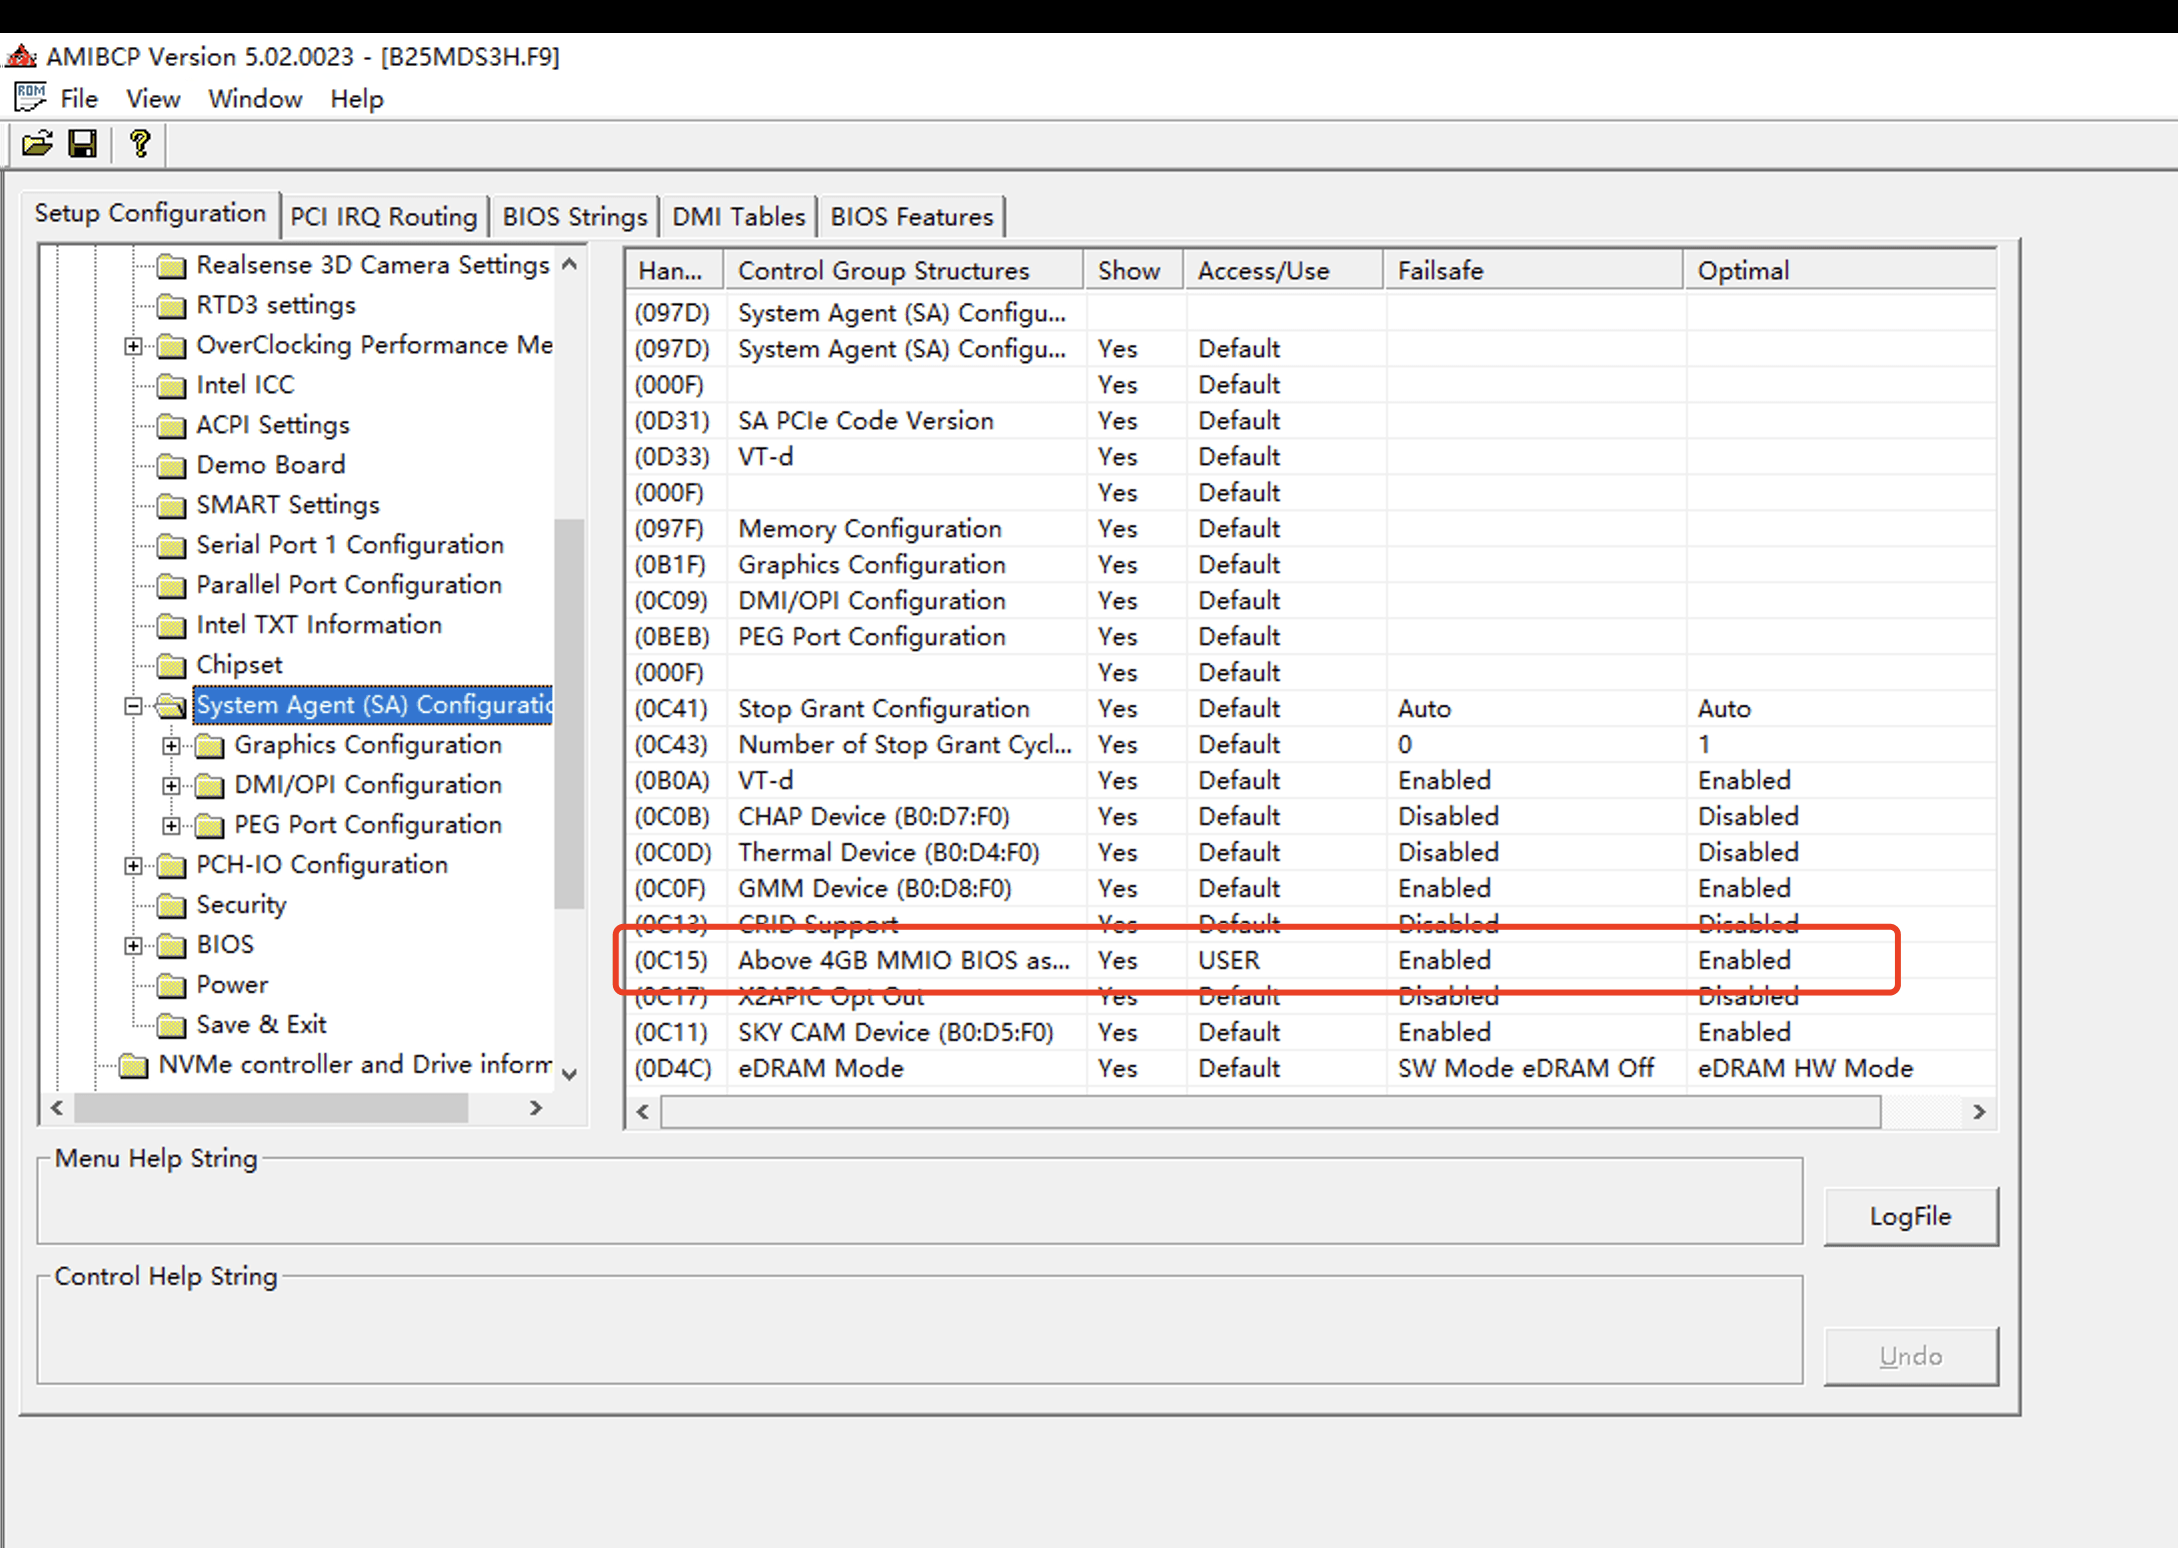
Task: Switch to the BIOS Strings tab
Action: tap(574, 217)
